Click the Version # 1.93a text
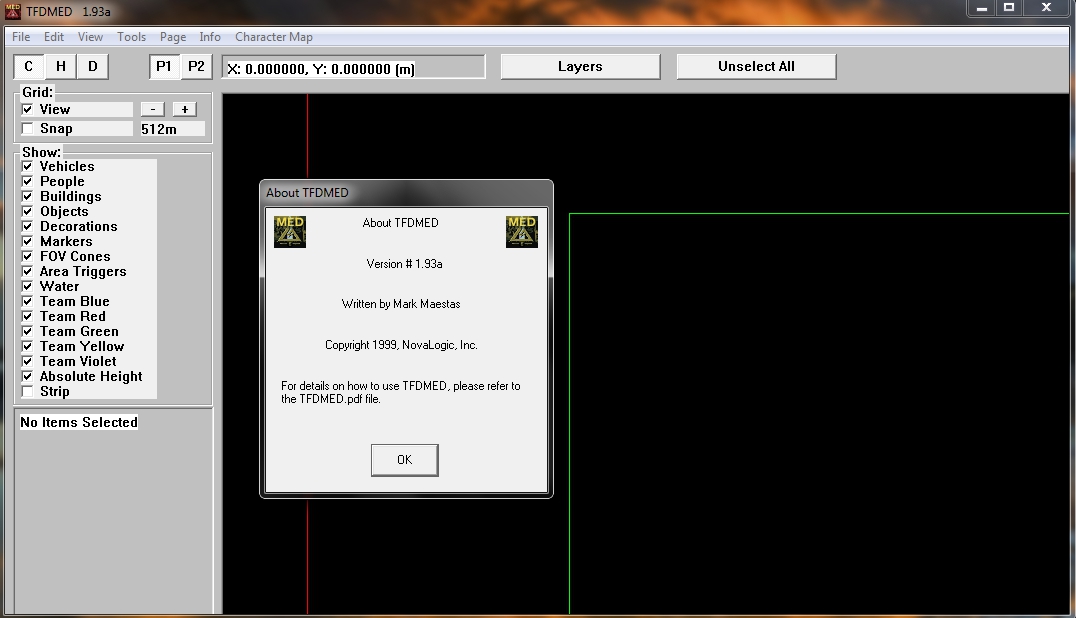Image resolution: width=1076 pixels, height=618 pixels. coord(404,264)
